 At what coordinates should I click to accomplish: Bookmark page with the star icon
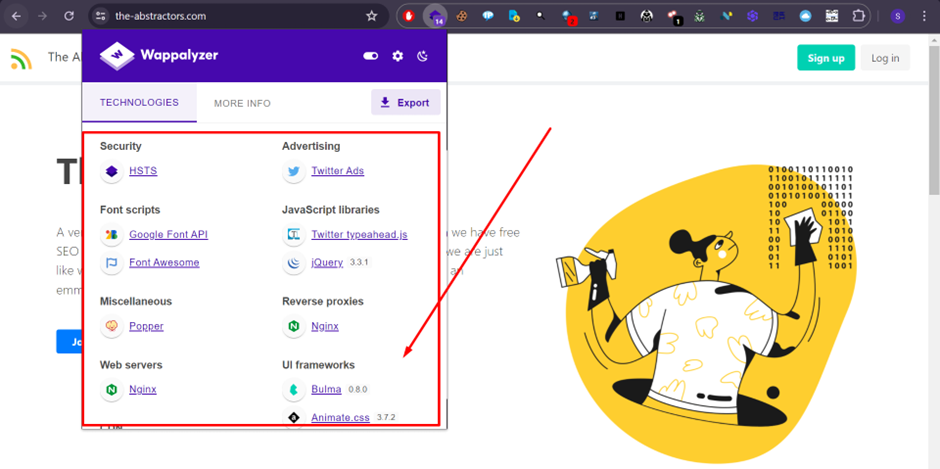[372, 16]
